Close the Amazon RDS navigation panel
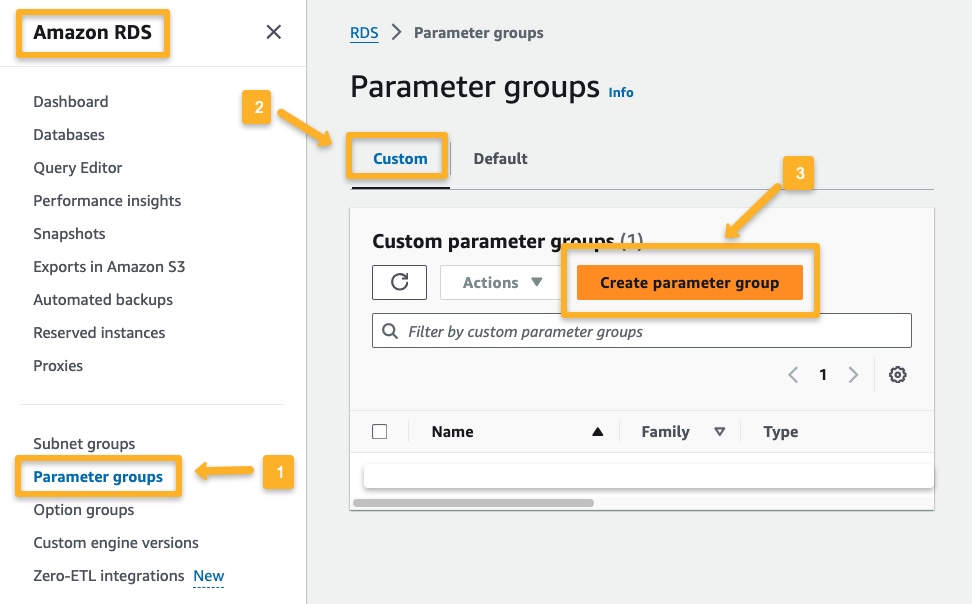Screen dimensions: 972x604 click(x=273, y=32)
